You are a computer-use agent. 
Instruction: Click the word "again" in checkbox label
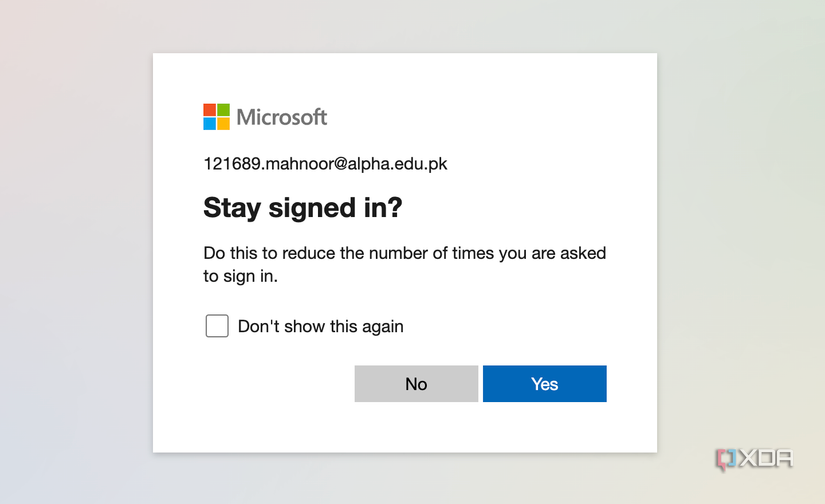click(x=381, y=326)
